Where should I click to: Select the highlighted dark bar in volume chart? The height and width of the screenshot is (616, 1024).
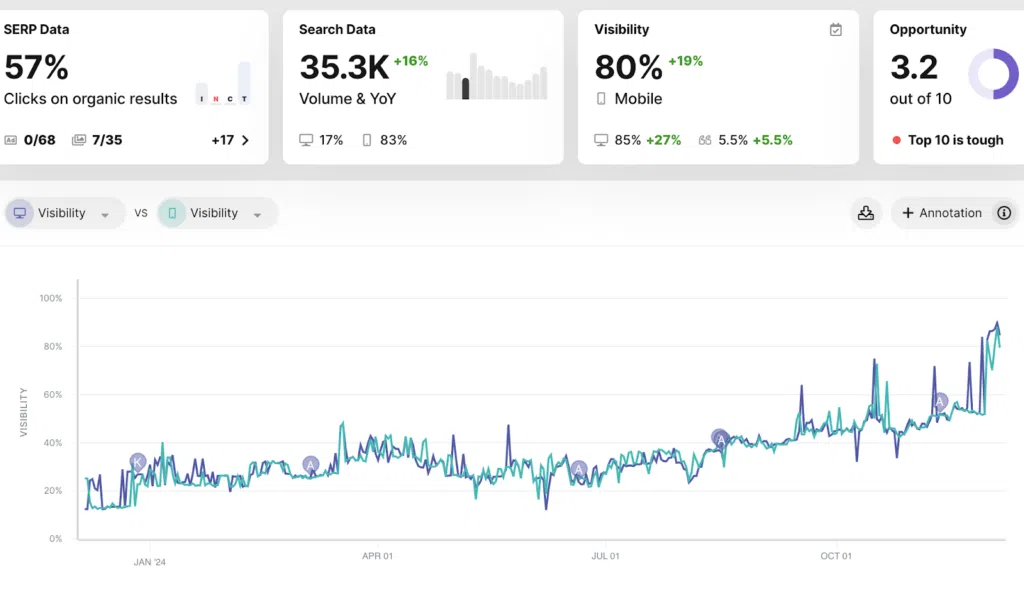466,88
